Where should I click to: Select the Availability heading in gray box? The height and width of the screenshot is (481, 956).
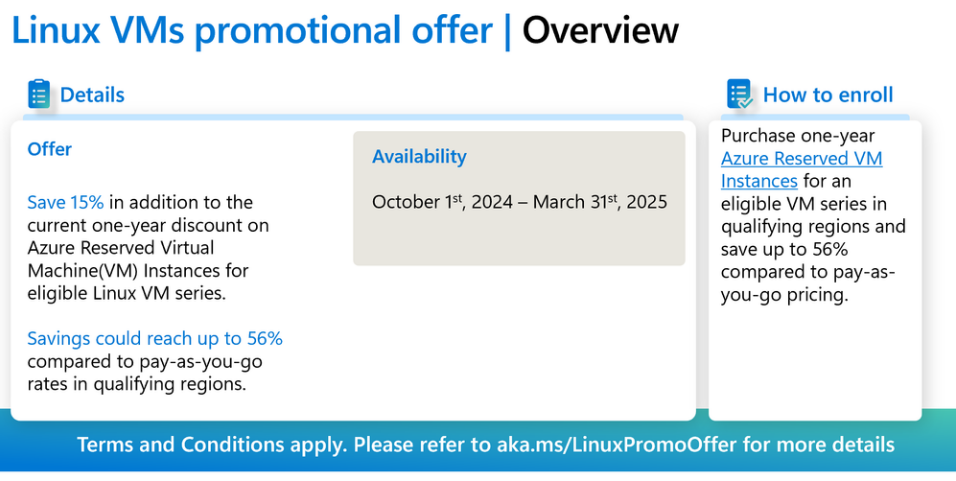419,157
